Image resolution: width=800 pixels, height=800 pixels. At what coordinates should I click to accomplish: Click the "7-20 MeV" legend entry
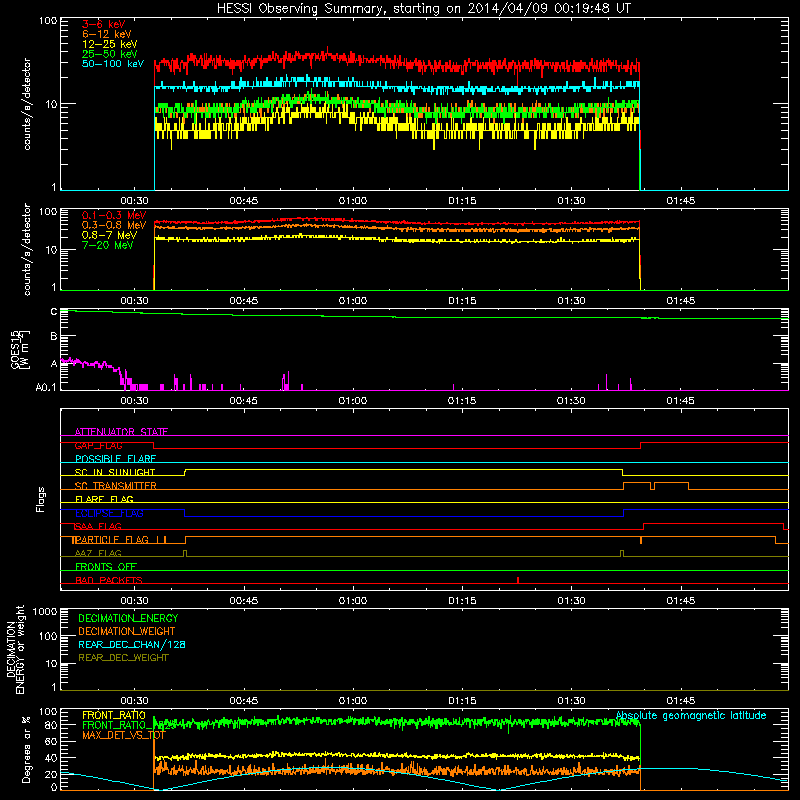click(108, 245)
